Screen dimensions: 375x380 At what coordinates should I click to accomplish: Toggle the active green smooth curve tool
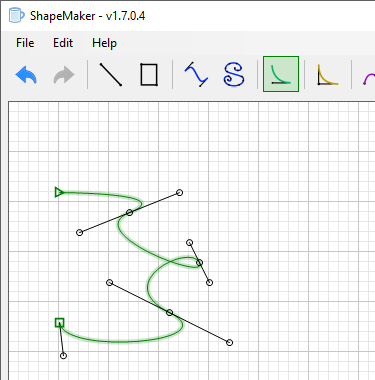click(281, 74)
